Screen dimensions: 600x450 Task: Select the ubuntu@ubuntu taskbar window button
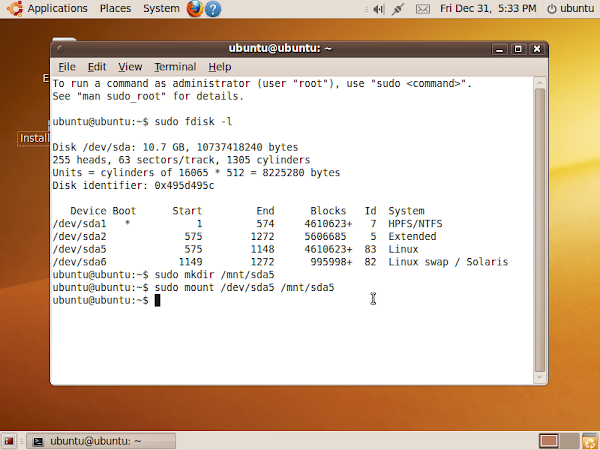(101, 441)
